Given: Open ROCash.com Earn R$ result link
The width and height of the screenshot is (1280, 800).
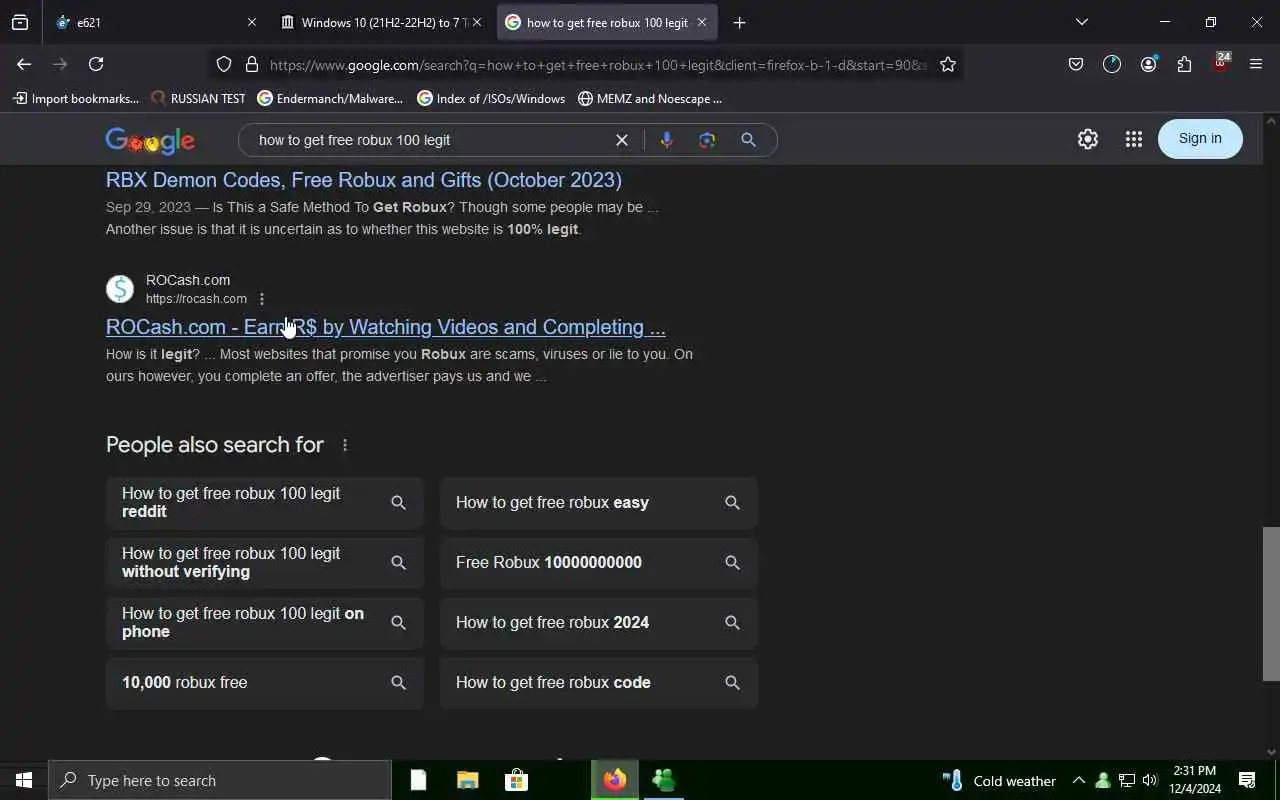Looking at the screenshot, I should [x=385, y=327].
